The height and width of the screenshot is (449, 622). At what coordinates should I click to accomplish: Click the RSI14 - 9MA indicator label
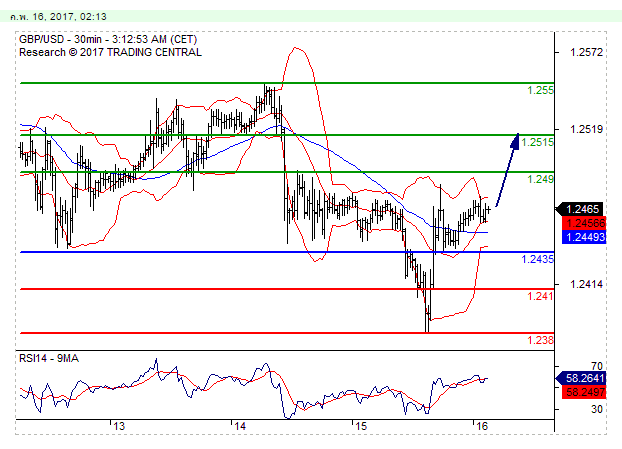tap(49, 359)
